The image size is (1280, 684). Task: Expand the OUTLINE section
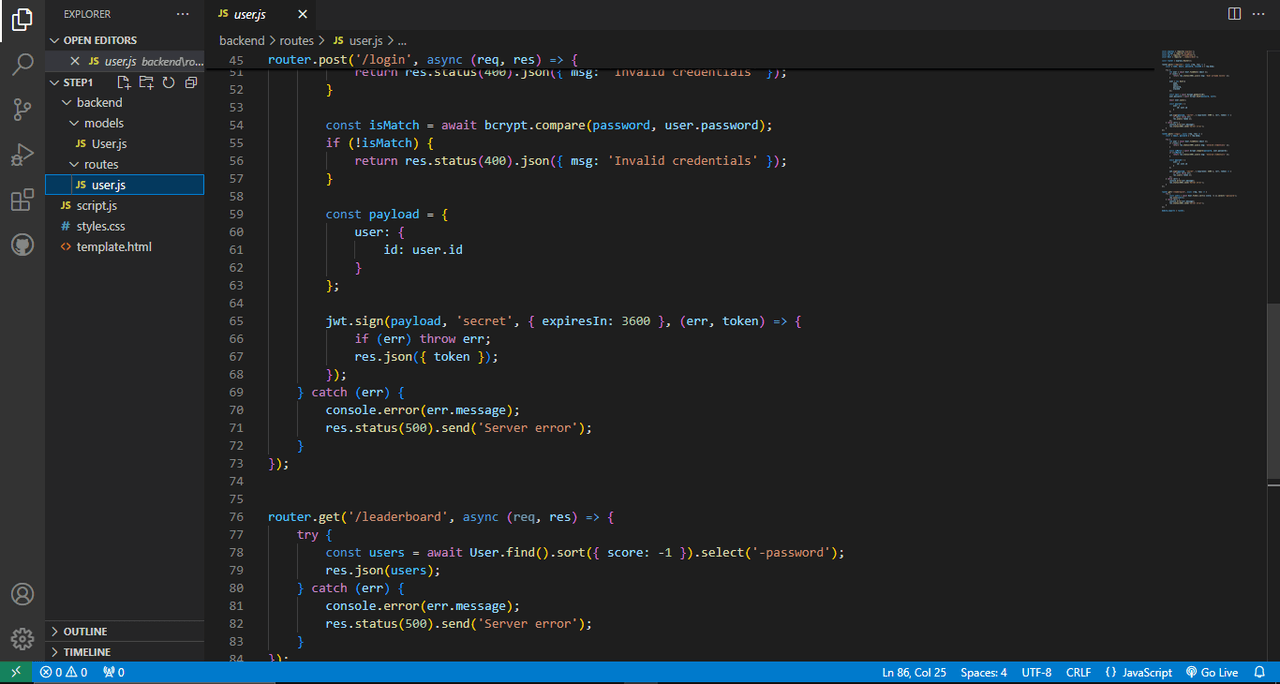coord(85,631)
